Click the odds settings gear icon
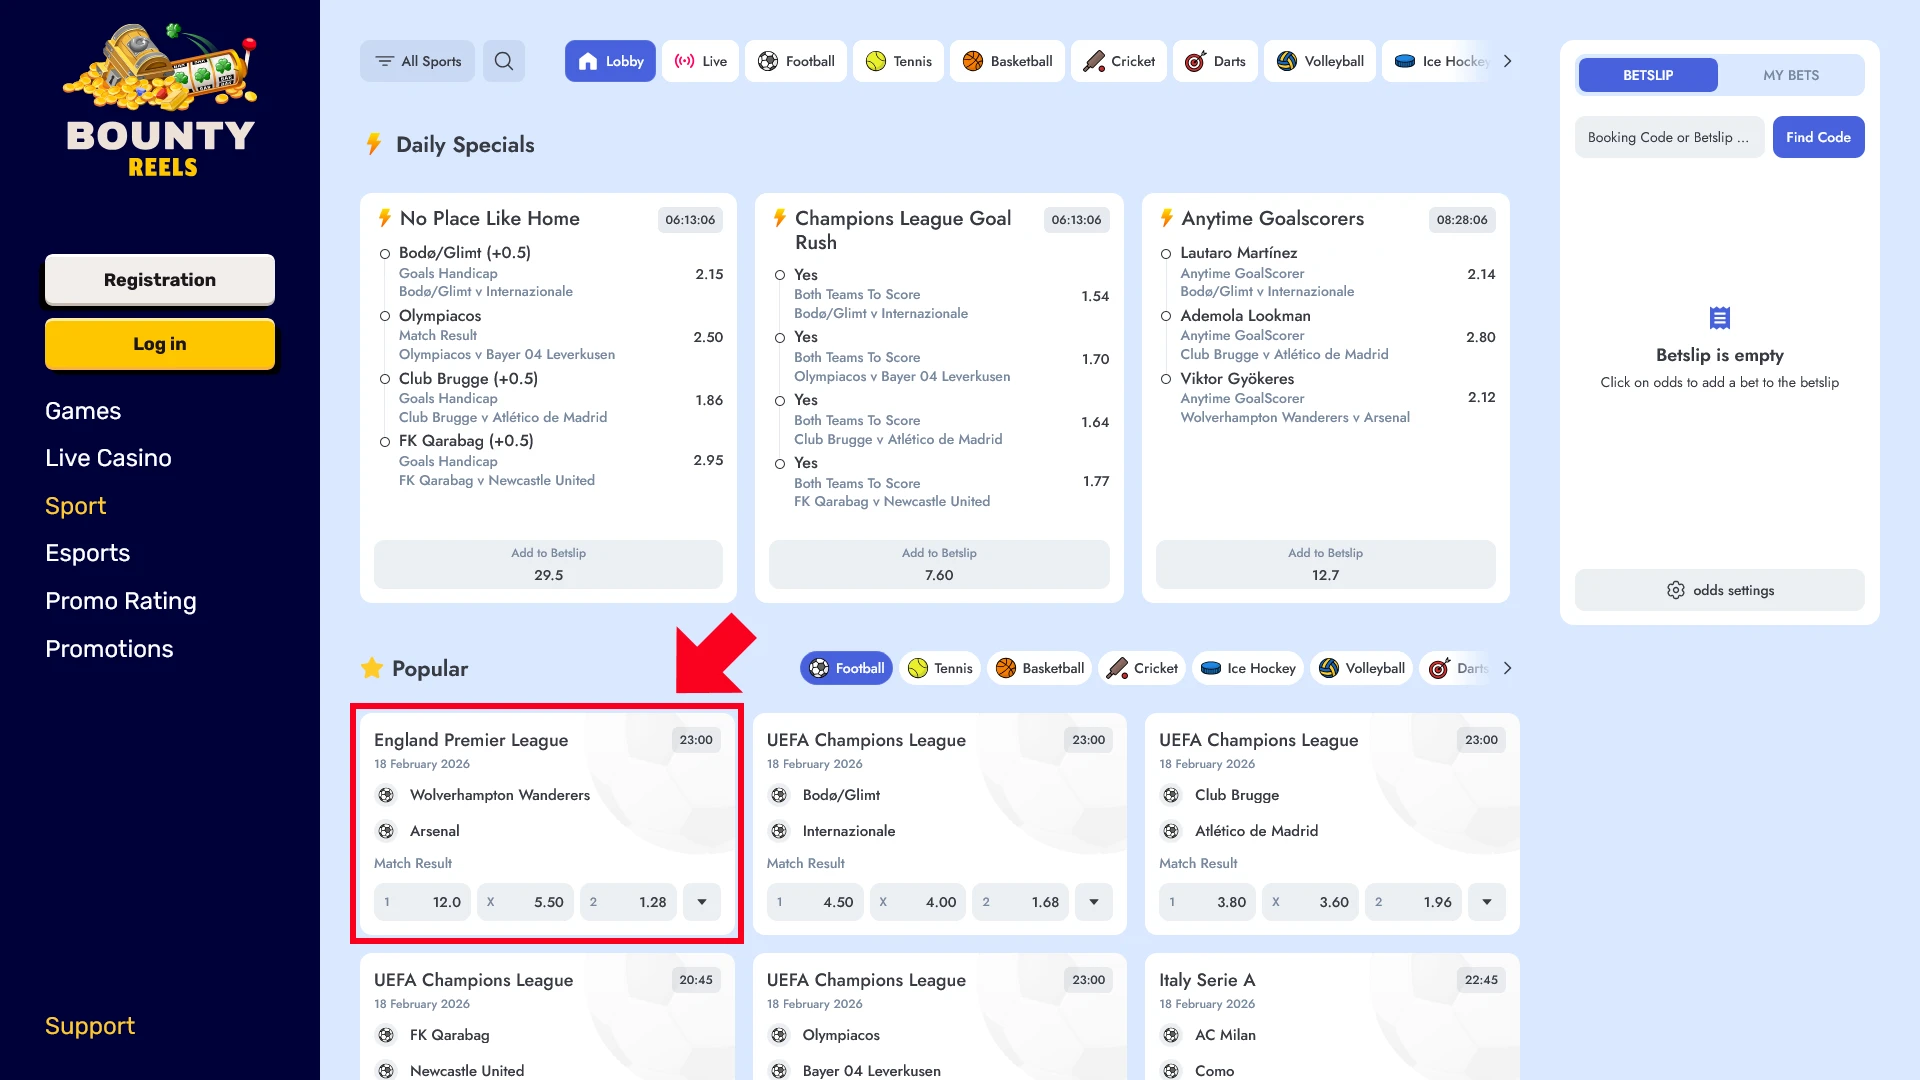 [1676, 590]
